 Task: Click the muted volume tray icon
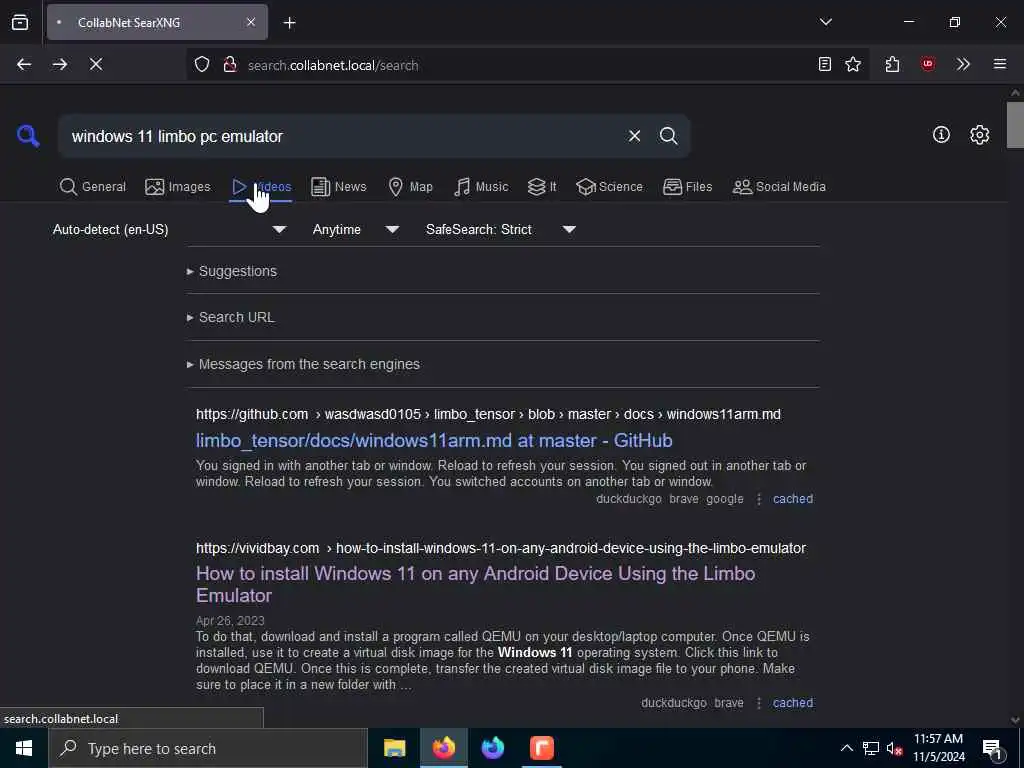894,748
